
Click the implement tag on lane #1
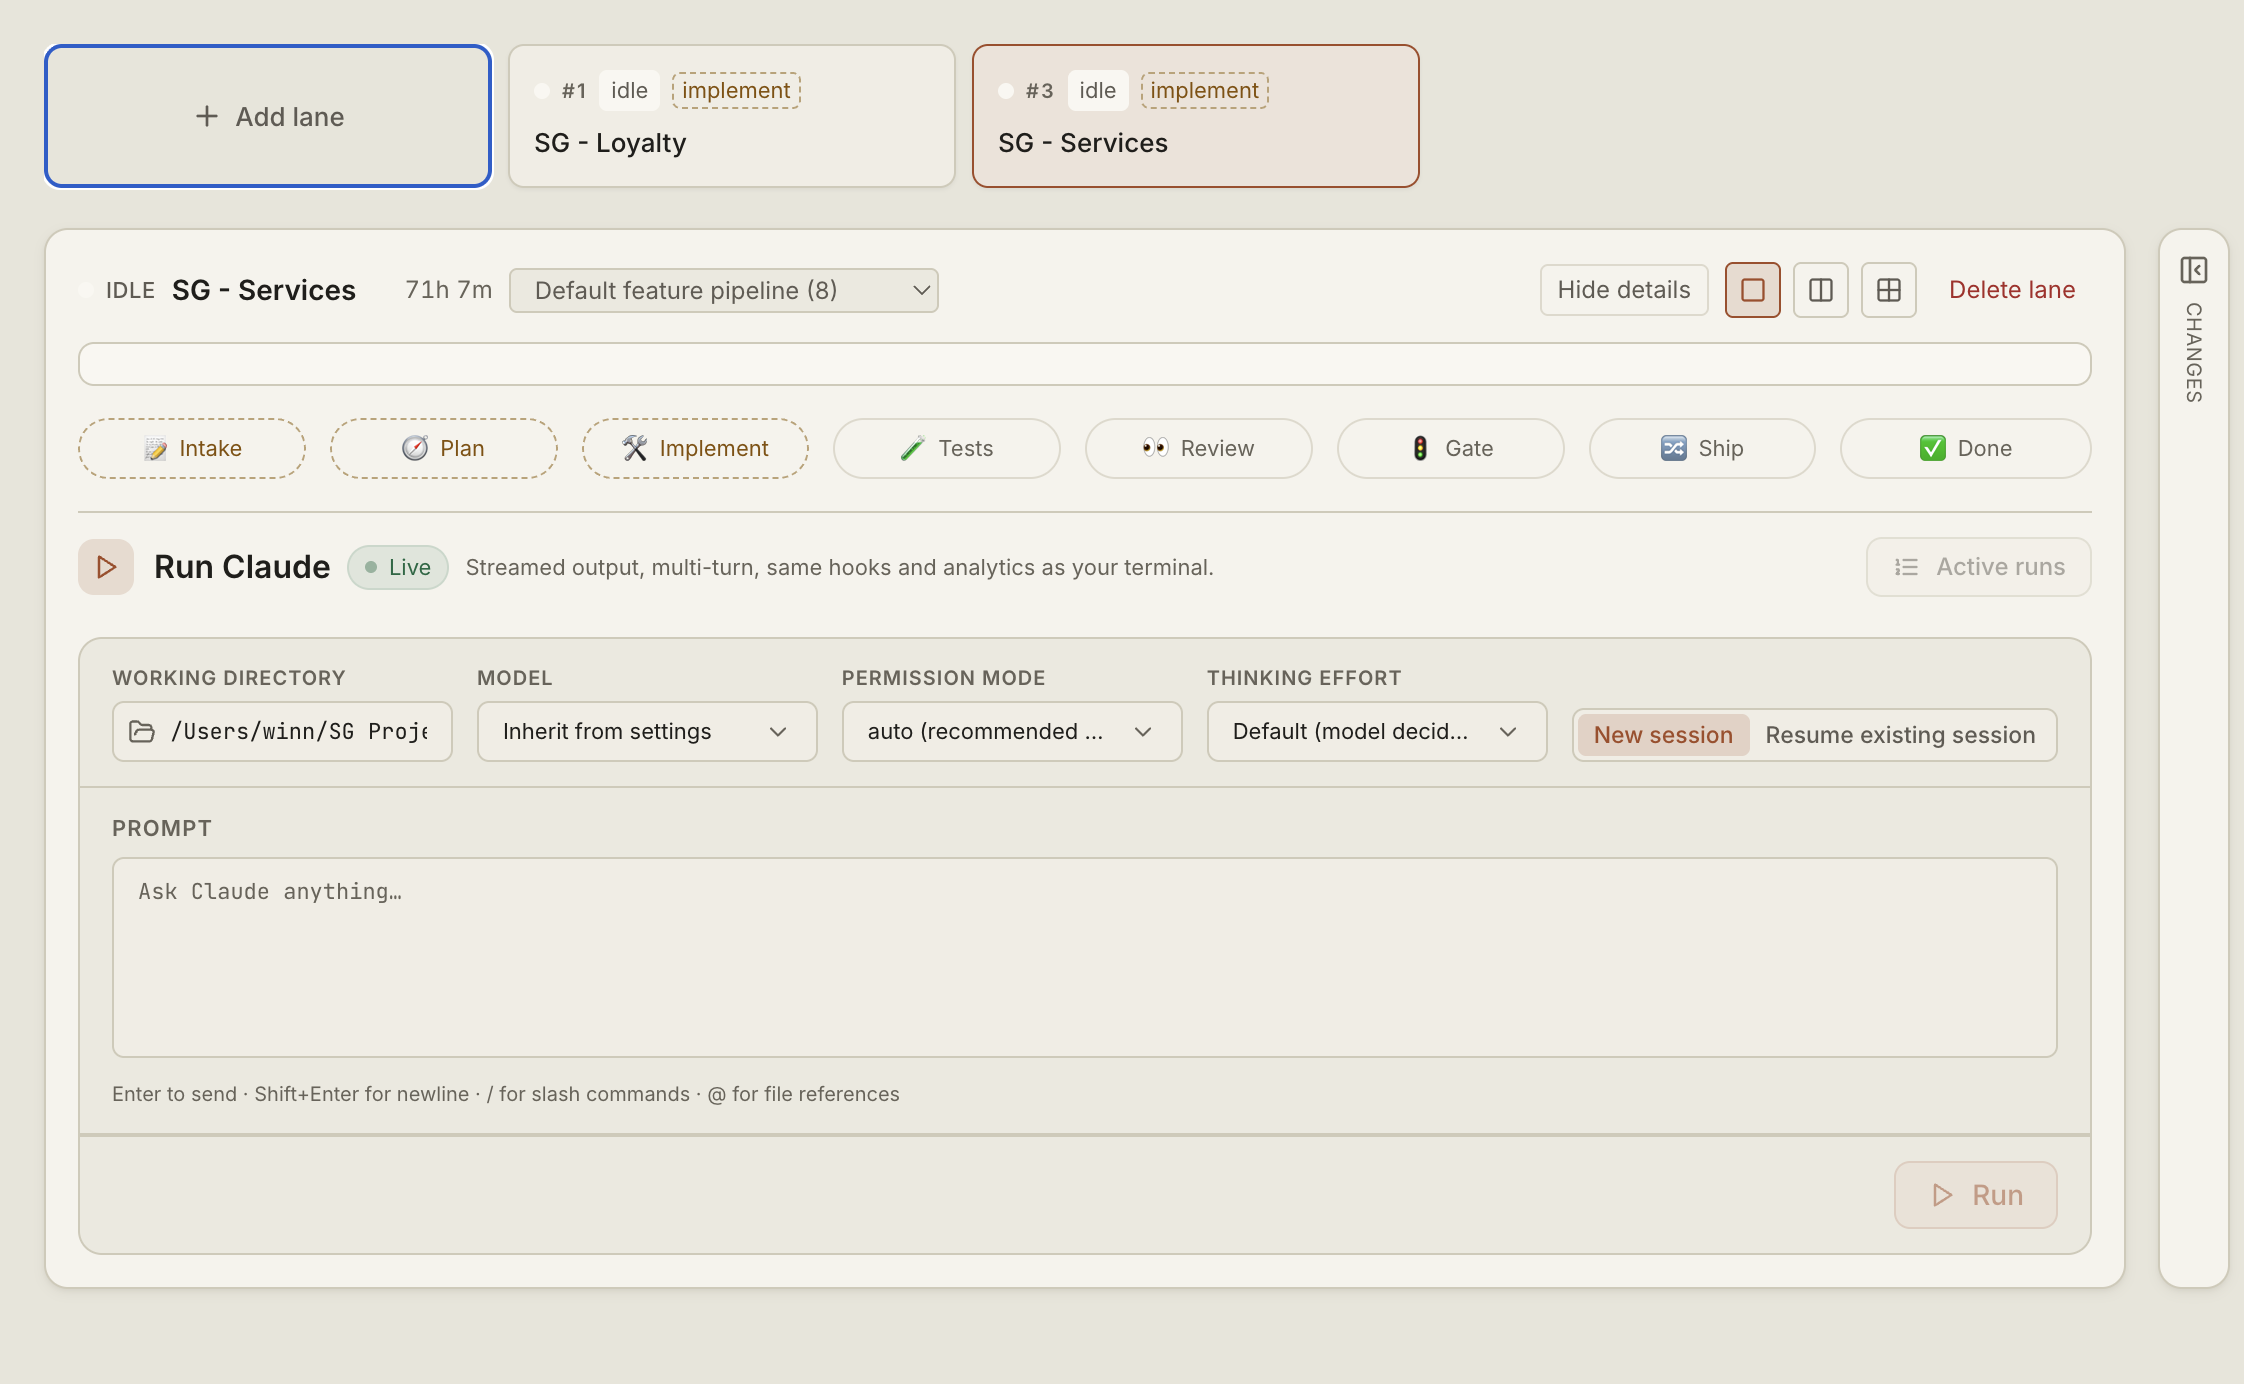(736, 90)
